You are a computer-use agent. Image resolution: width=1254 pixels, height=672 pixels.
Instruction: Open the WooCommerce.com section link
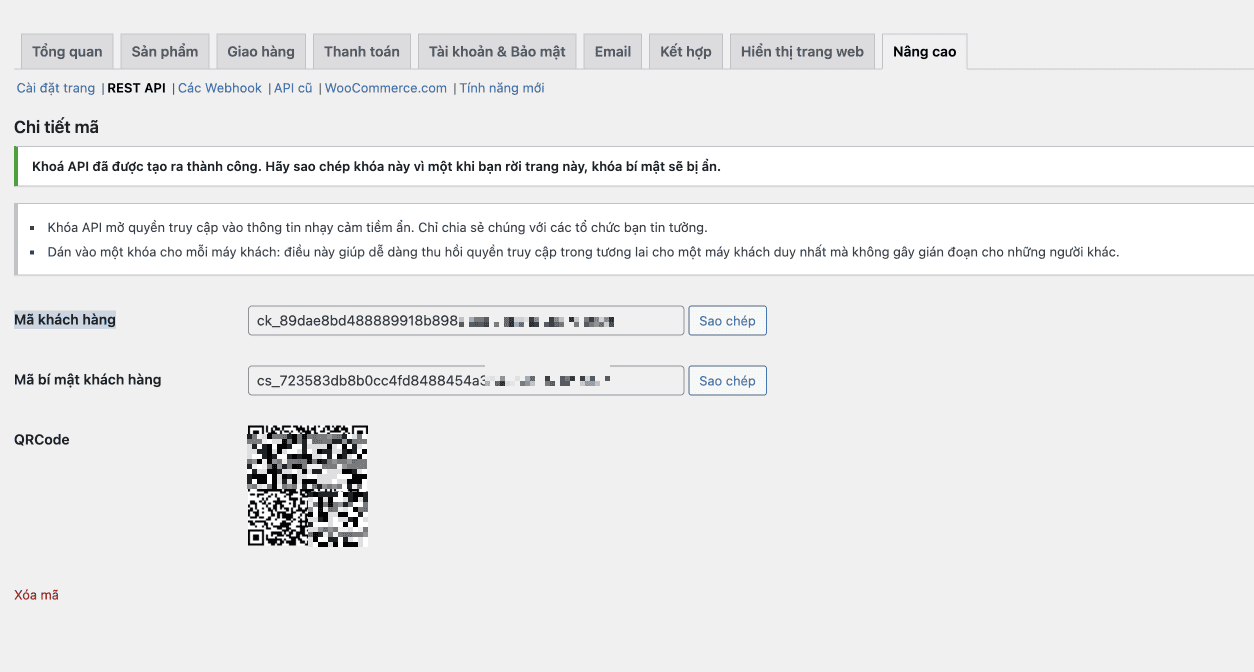pos(386,88)
